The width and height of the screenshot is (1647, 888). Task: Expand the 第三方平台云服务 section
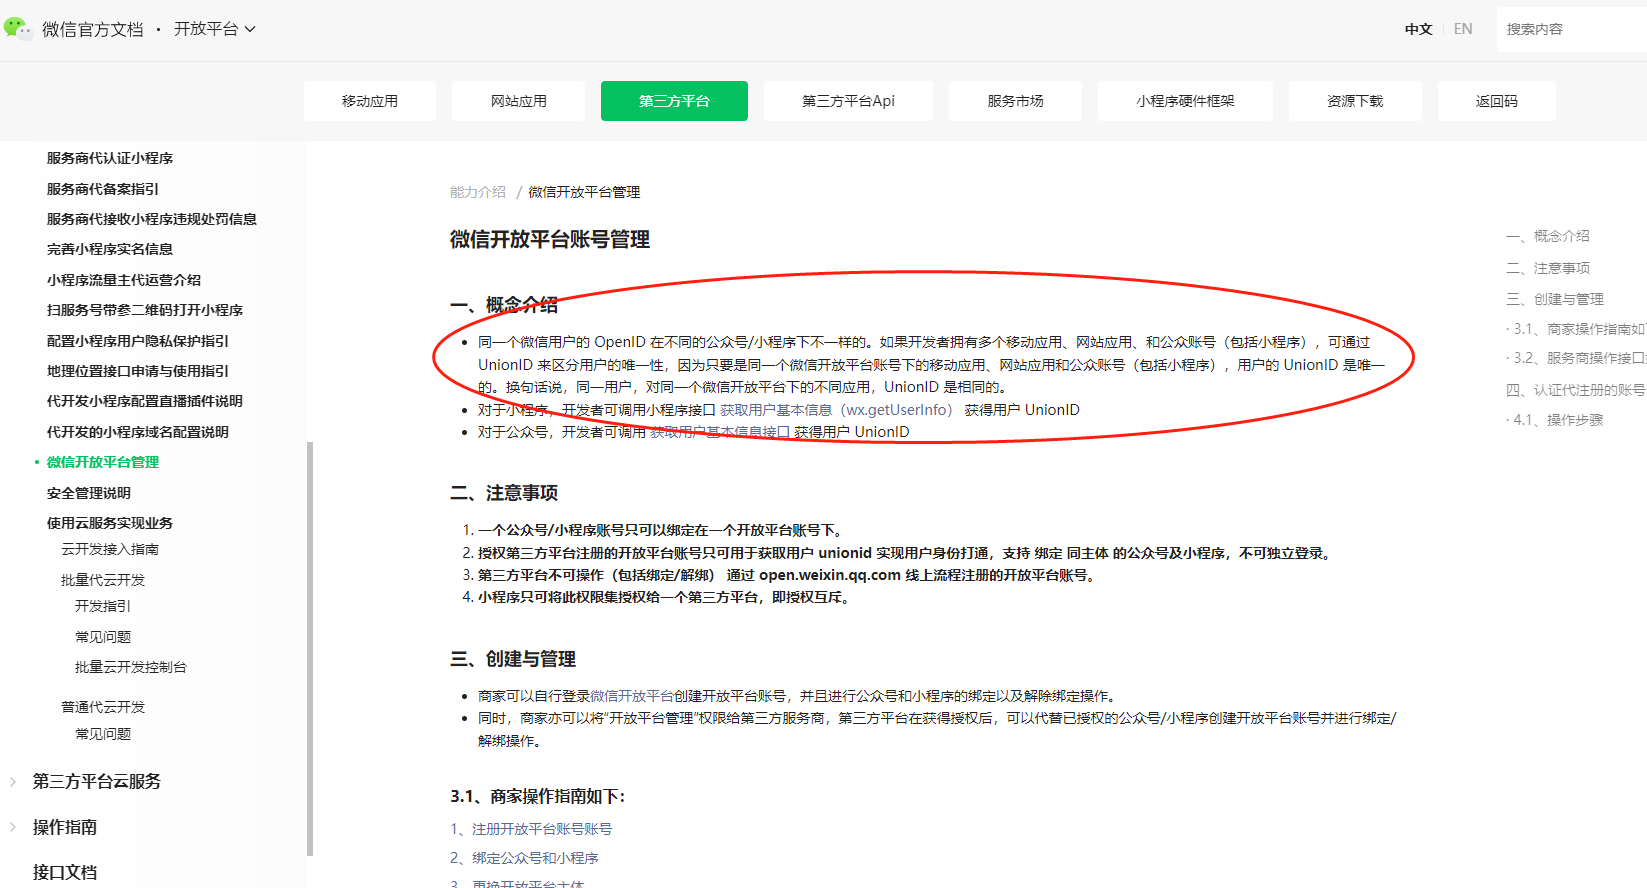(x=96, y=781)
